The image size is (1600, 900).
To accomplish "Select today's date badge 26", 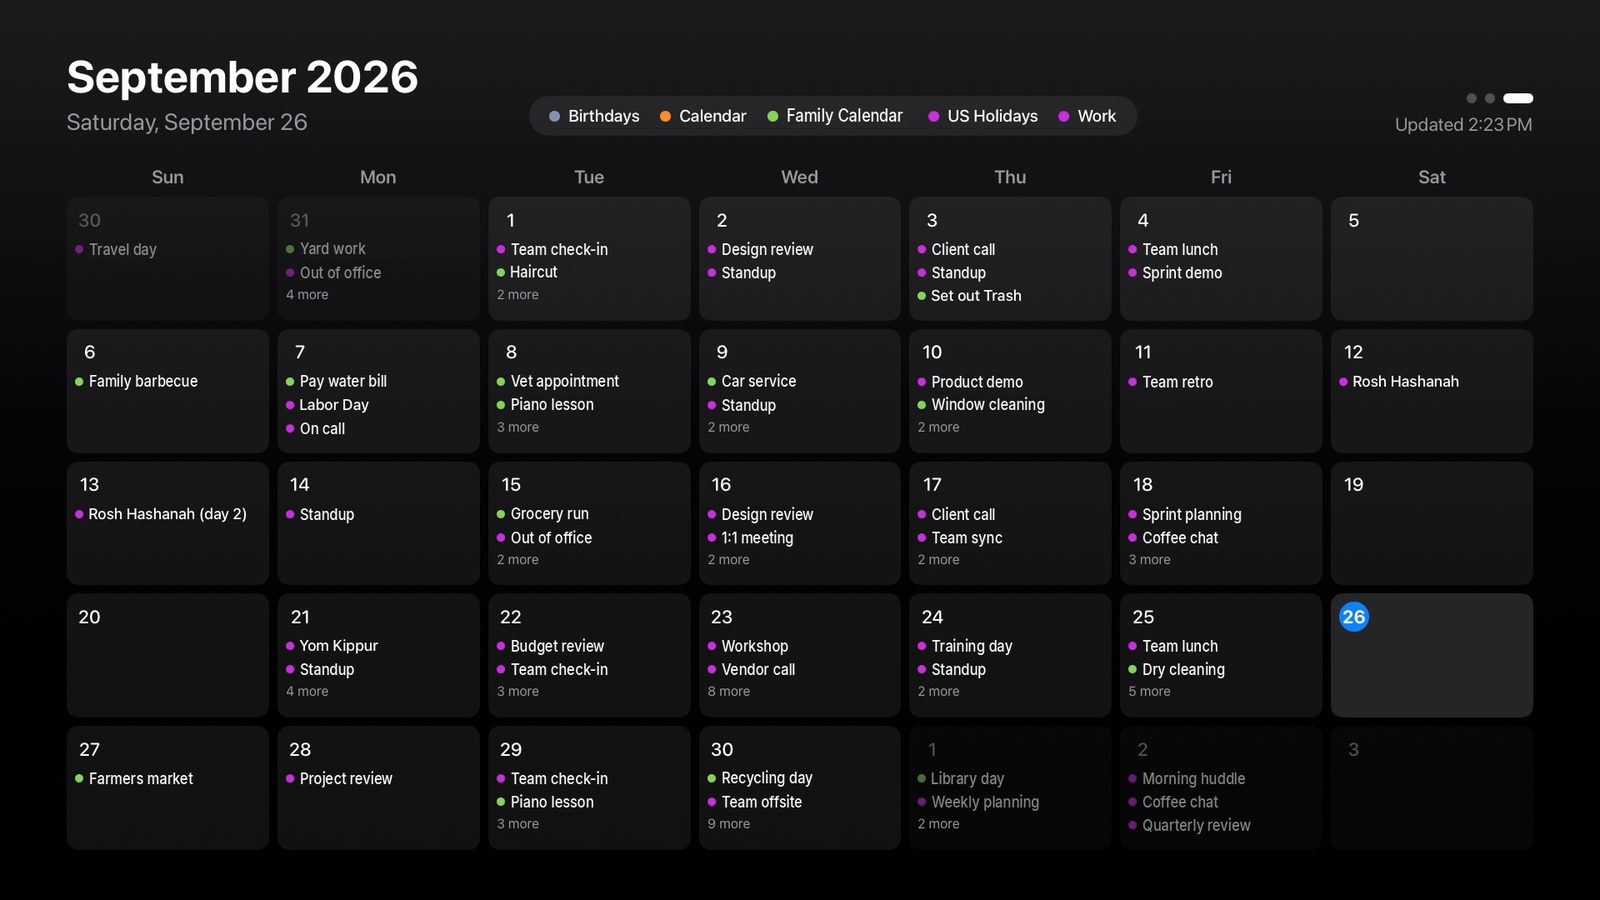I will click(1353, 617).
